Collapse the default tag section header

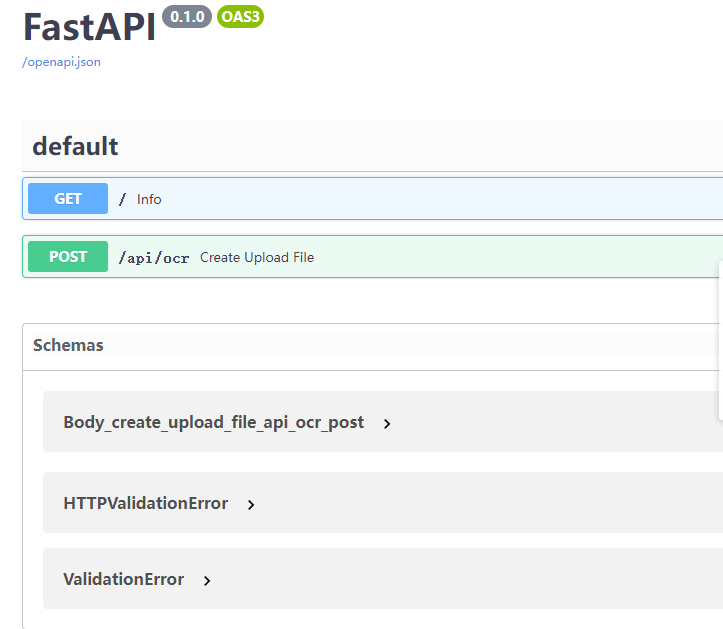click(373, 146)
